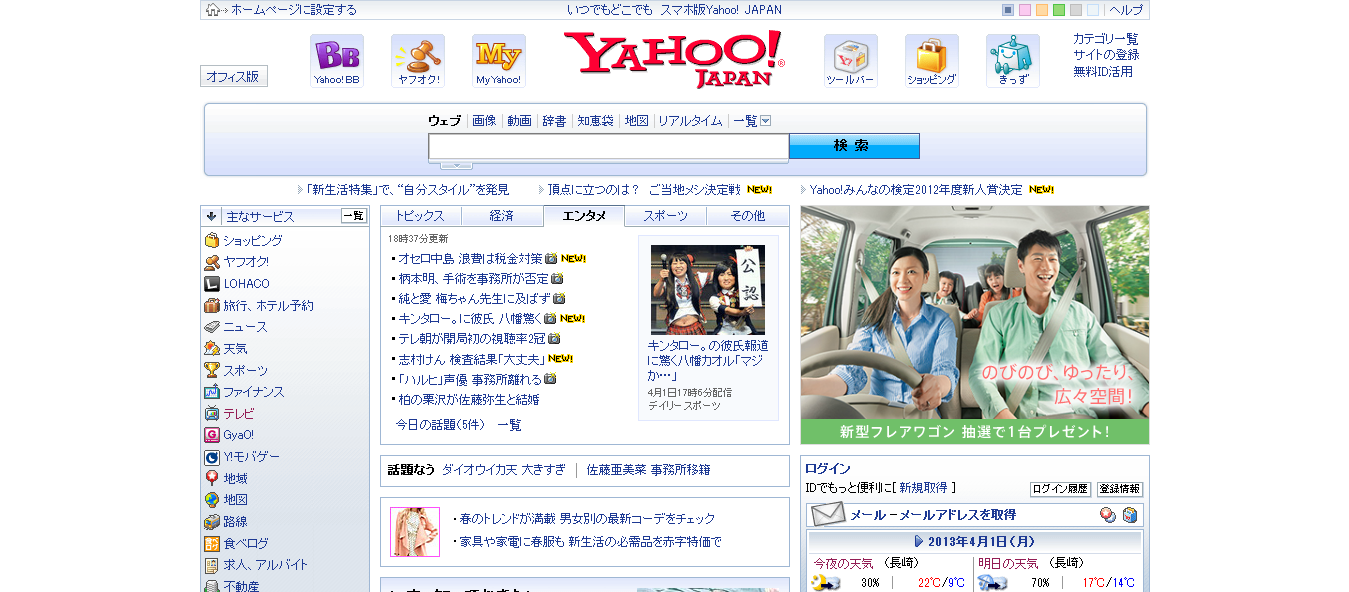1349x592 pixels.
Task: Click the 旅行、ホテル予約 suitcase icon
Action: pos(212,305)
